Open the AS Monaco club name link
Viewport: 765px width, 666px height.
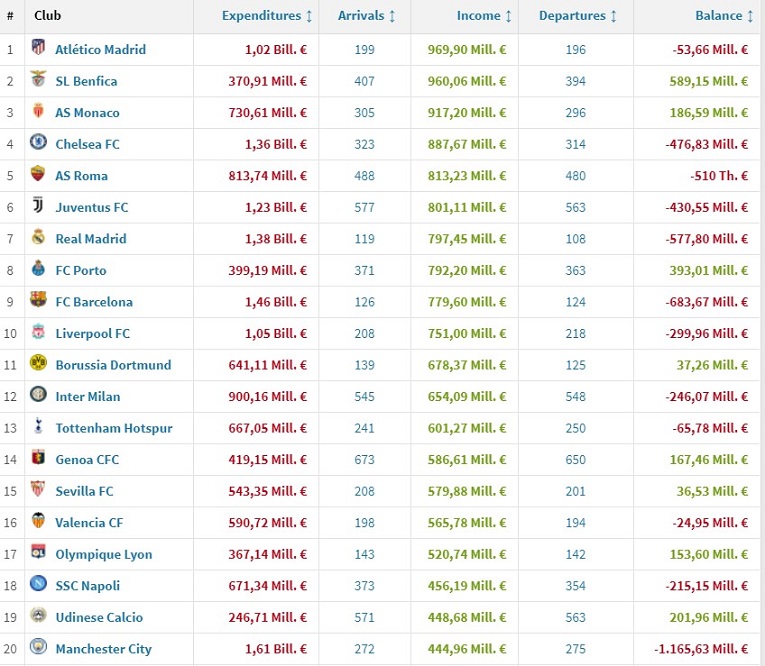point(87,113)
